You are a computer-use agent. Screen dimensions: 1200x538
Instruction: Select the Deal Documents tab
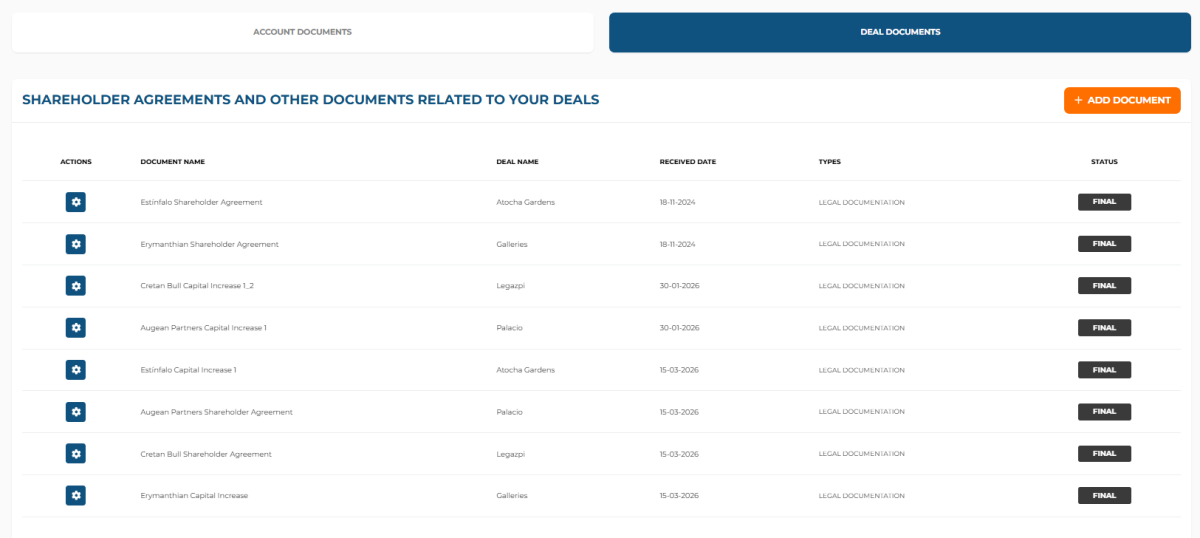(899, 32)
